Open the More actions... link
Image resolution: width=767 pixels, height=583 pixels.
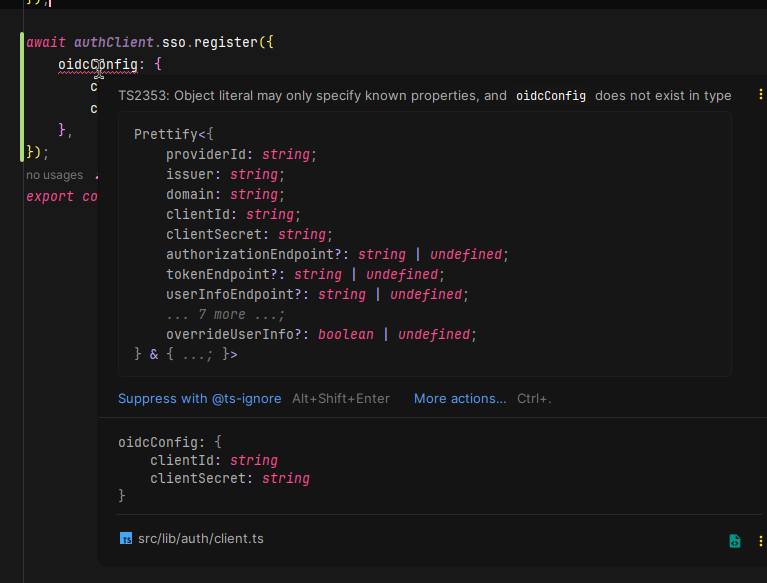click(460, 398)
